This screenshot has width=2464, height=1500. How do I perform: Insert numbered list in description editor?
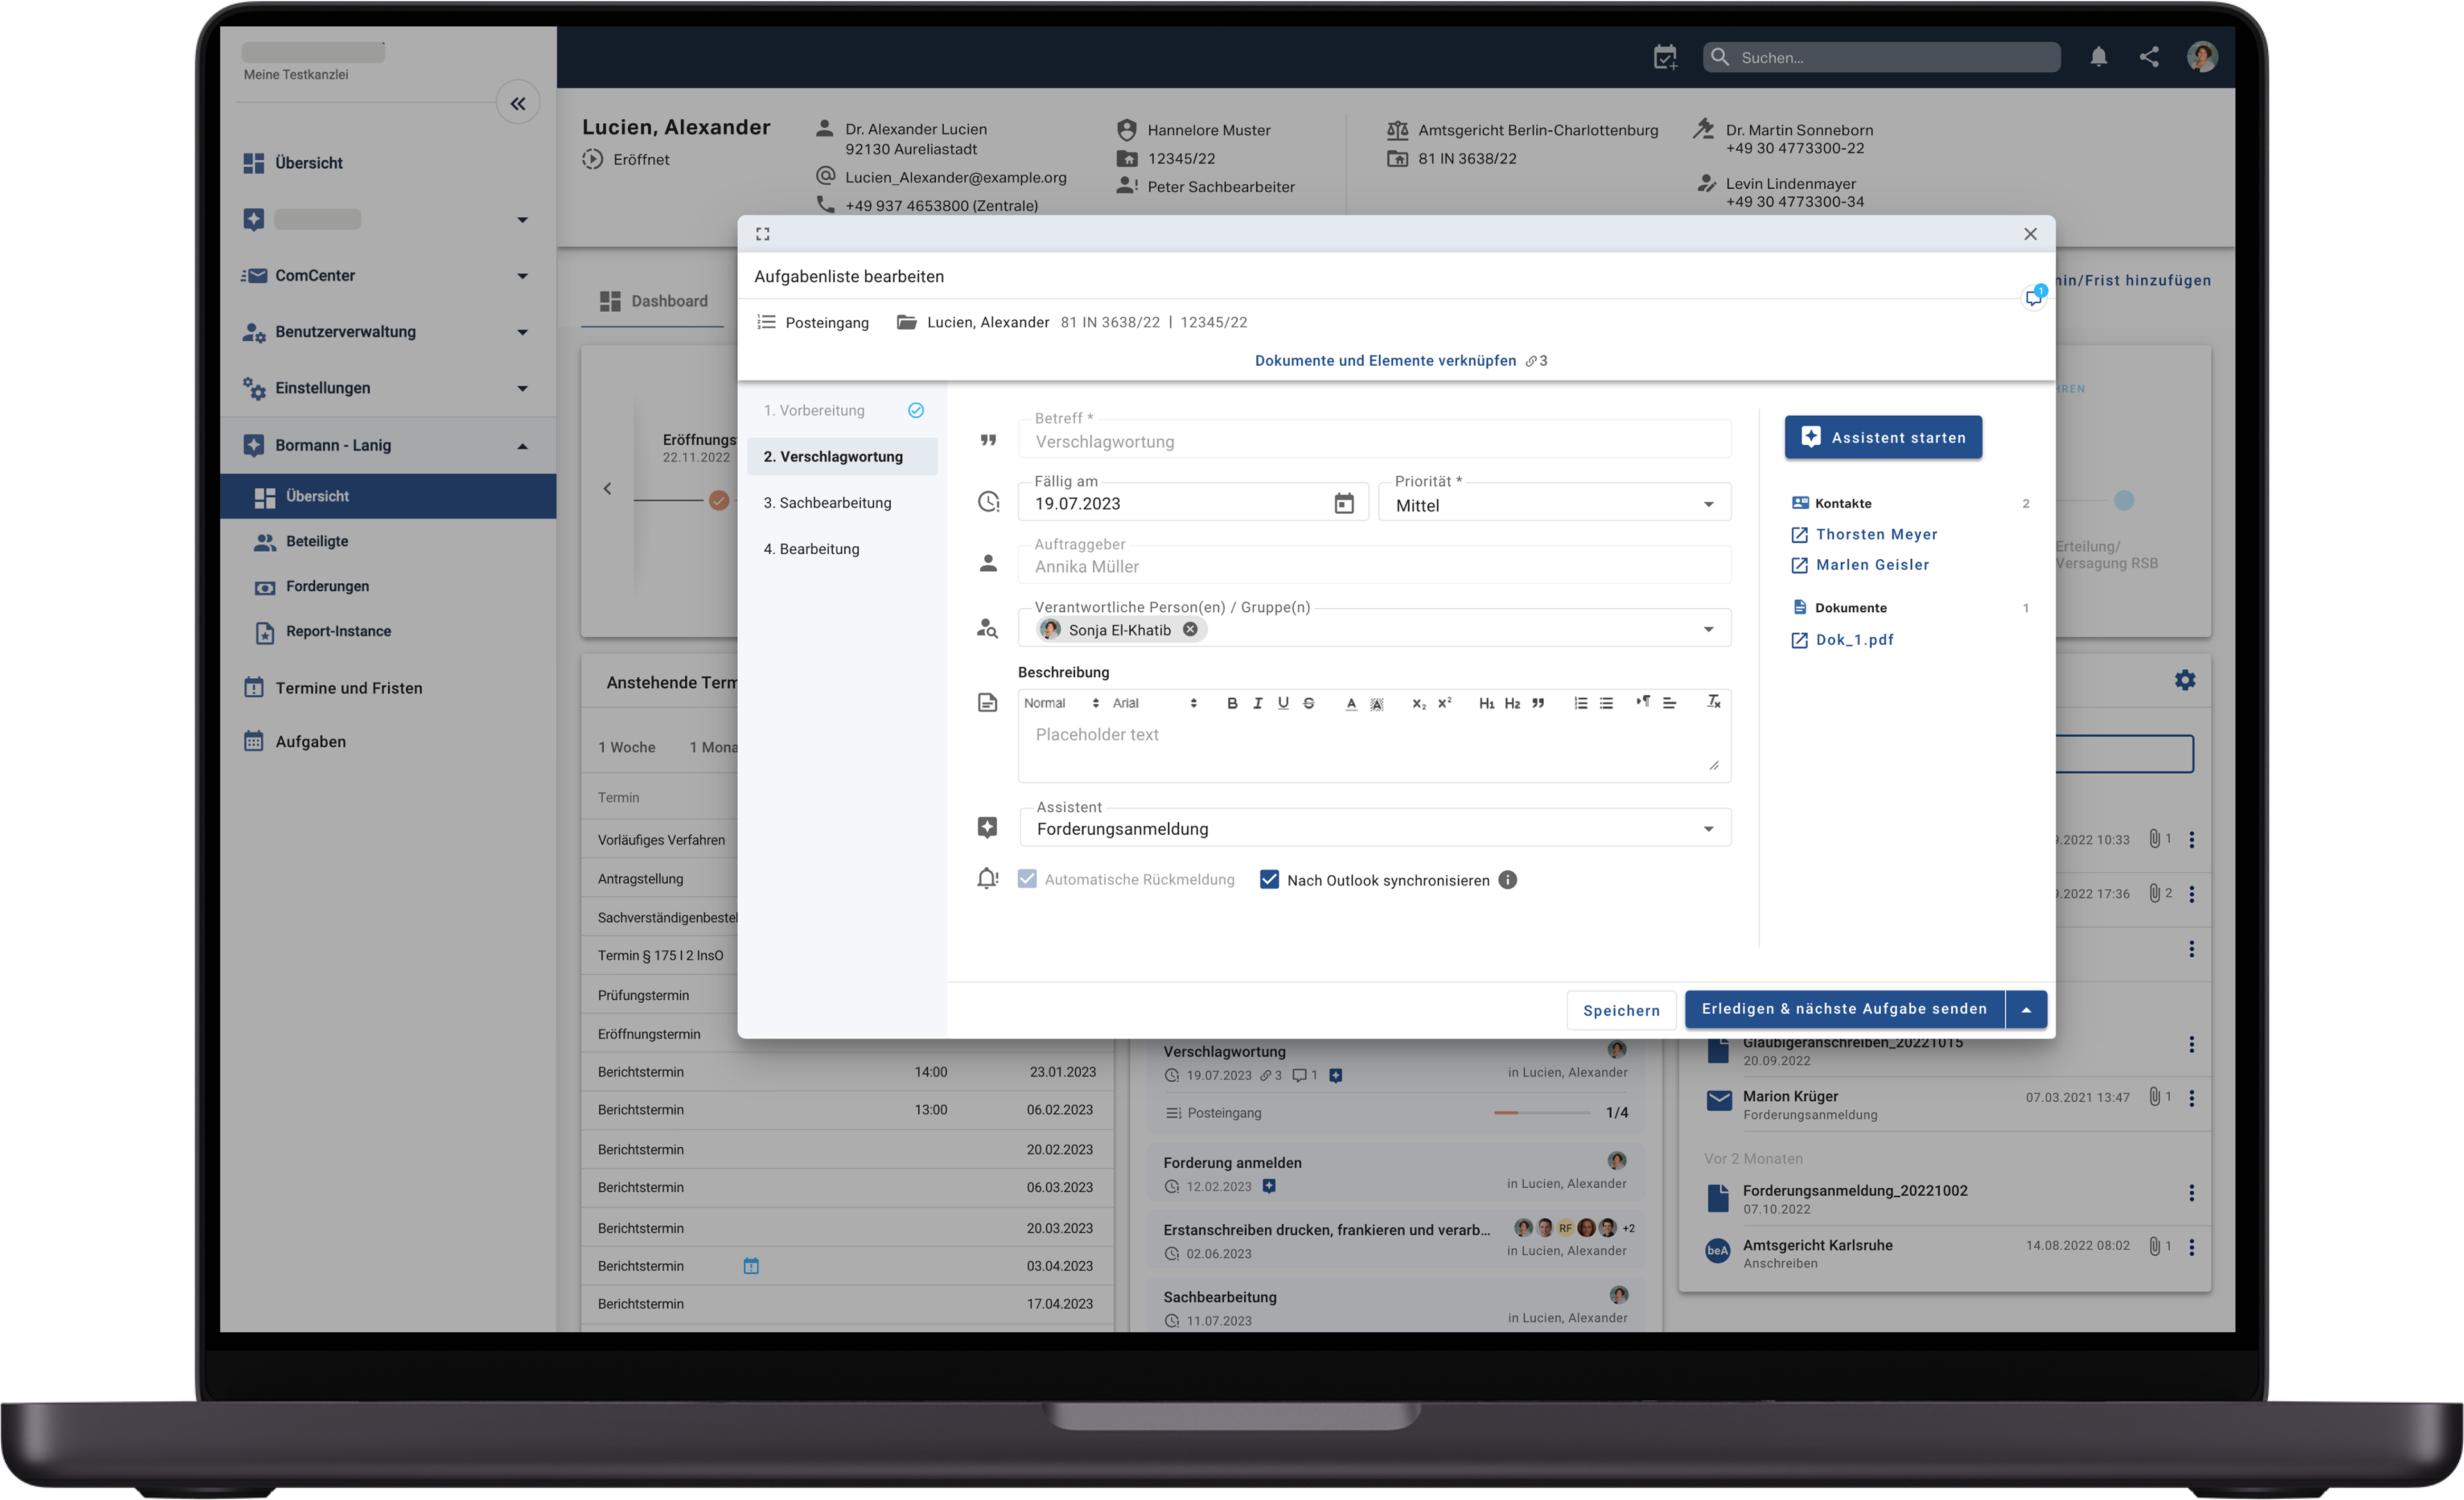pos(1580,703)
